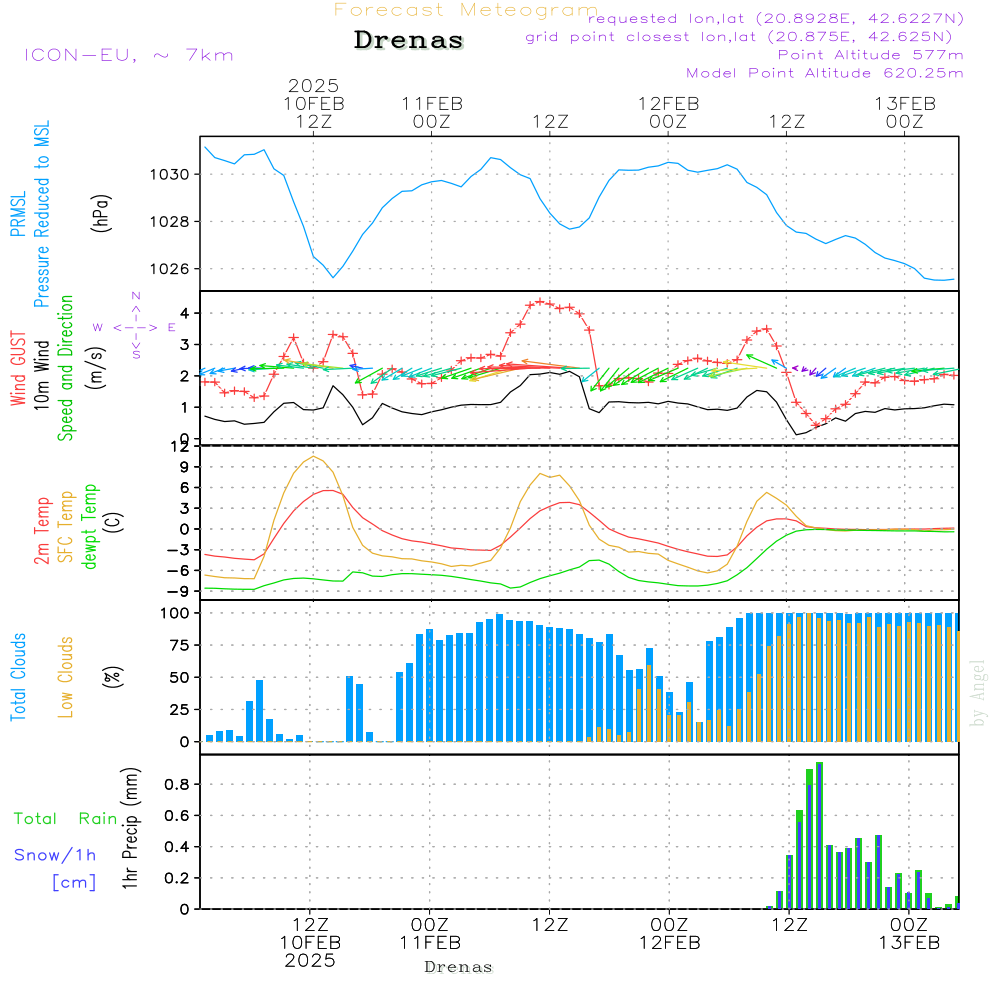Image resolution: width=1000 pixels, height=1000 pixels.
Task: Click the requested lon,lat coordinates text
Action: pos(775,19)
